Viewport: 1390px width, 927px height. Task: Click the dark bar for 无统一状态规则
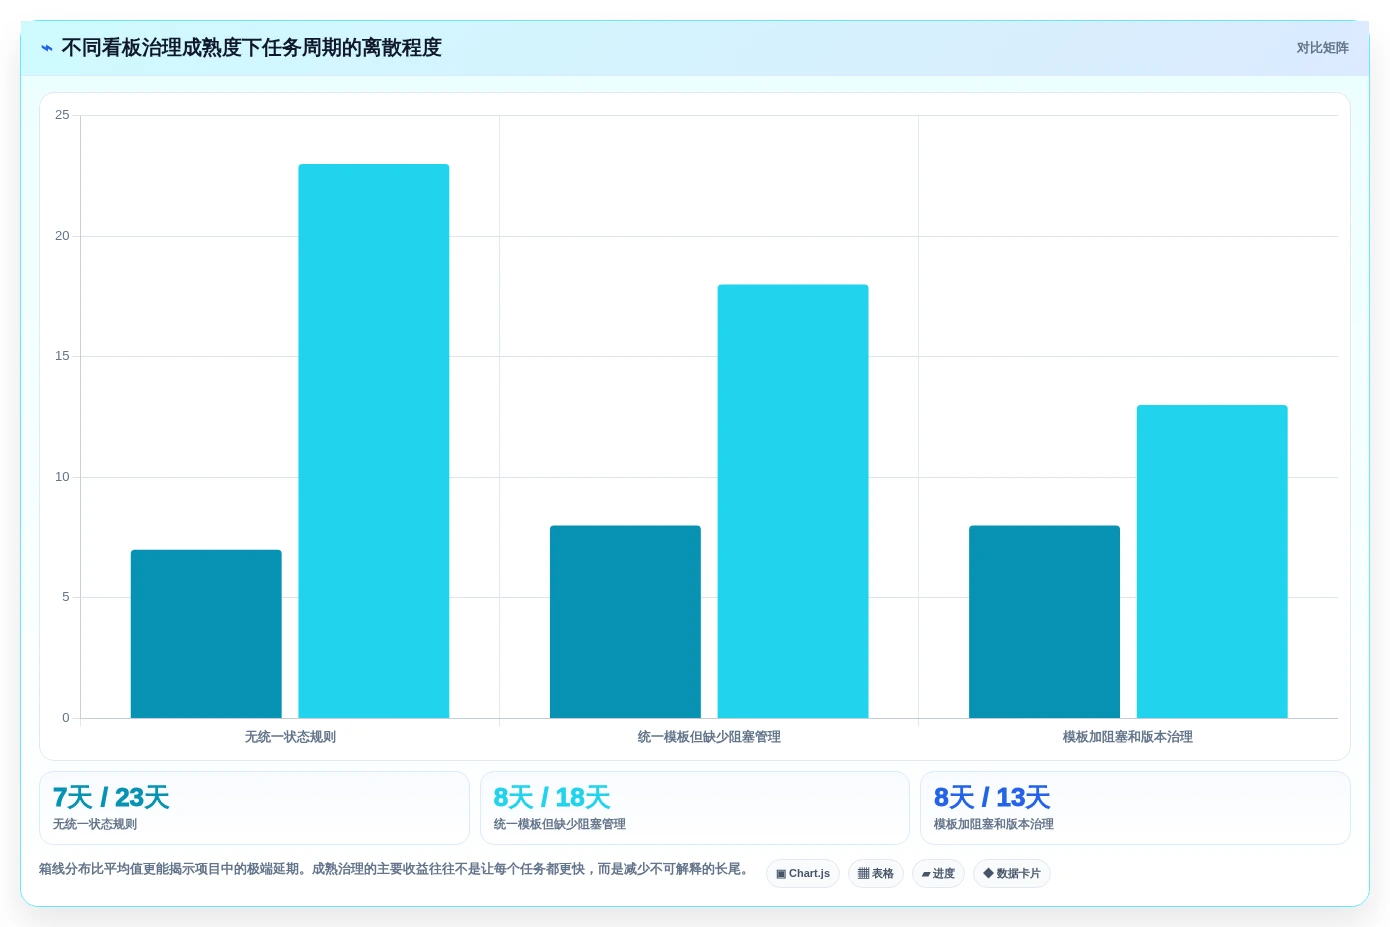click(x=206, y=634)
